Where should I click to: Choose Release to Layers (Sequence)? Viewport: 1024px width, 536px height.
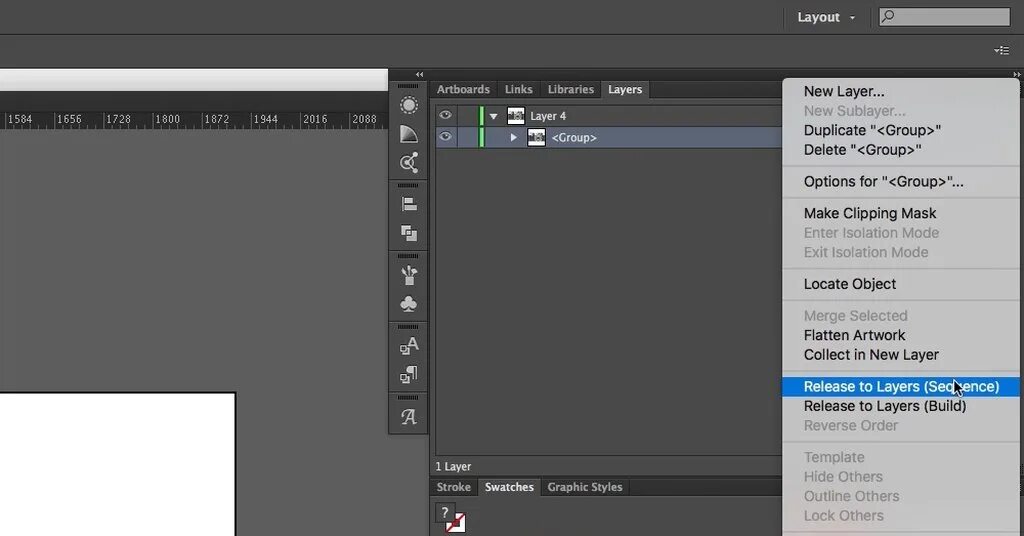901,386
